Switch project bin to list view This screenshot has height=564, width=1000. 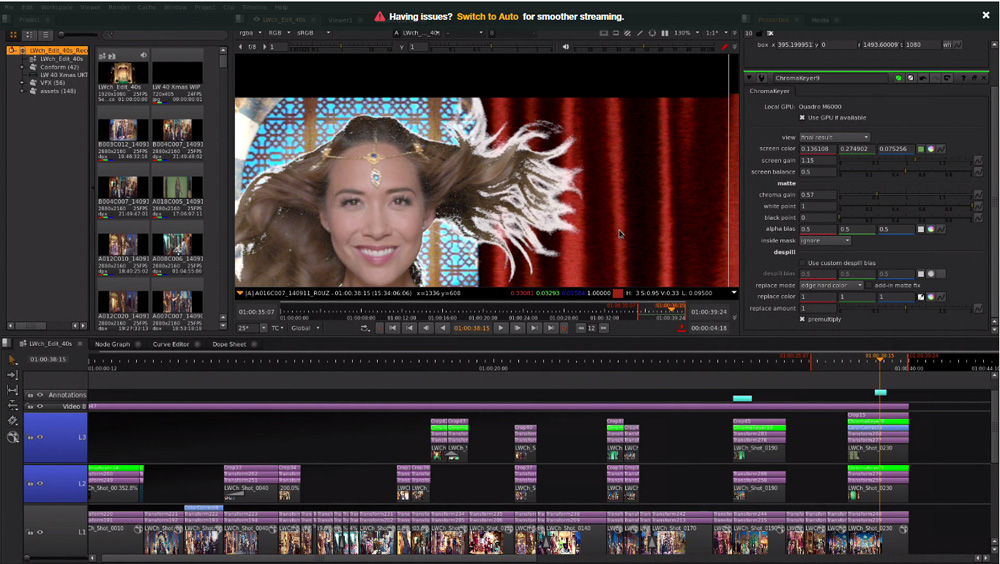click(x=45, y=34)
